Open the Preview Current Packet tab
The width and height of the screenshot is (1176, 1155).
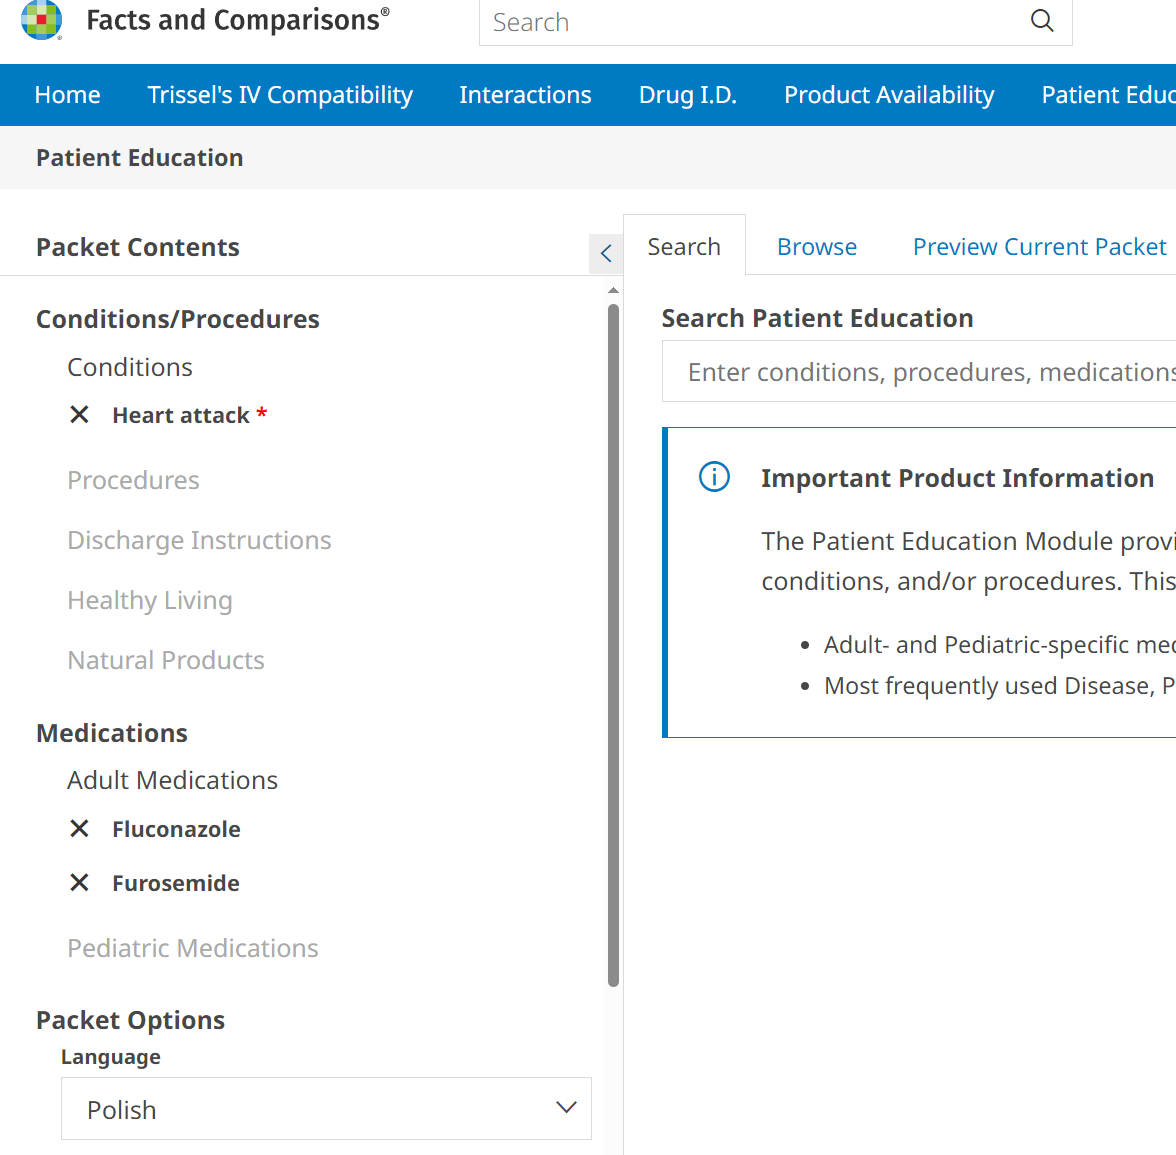pos(1039,247)
